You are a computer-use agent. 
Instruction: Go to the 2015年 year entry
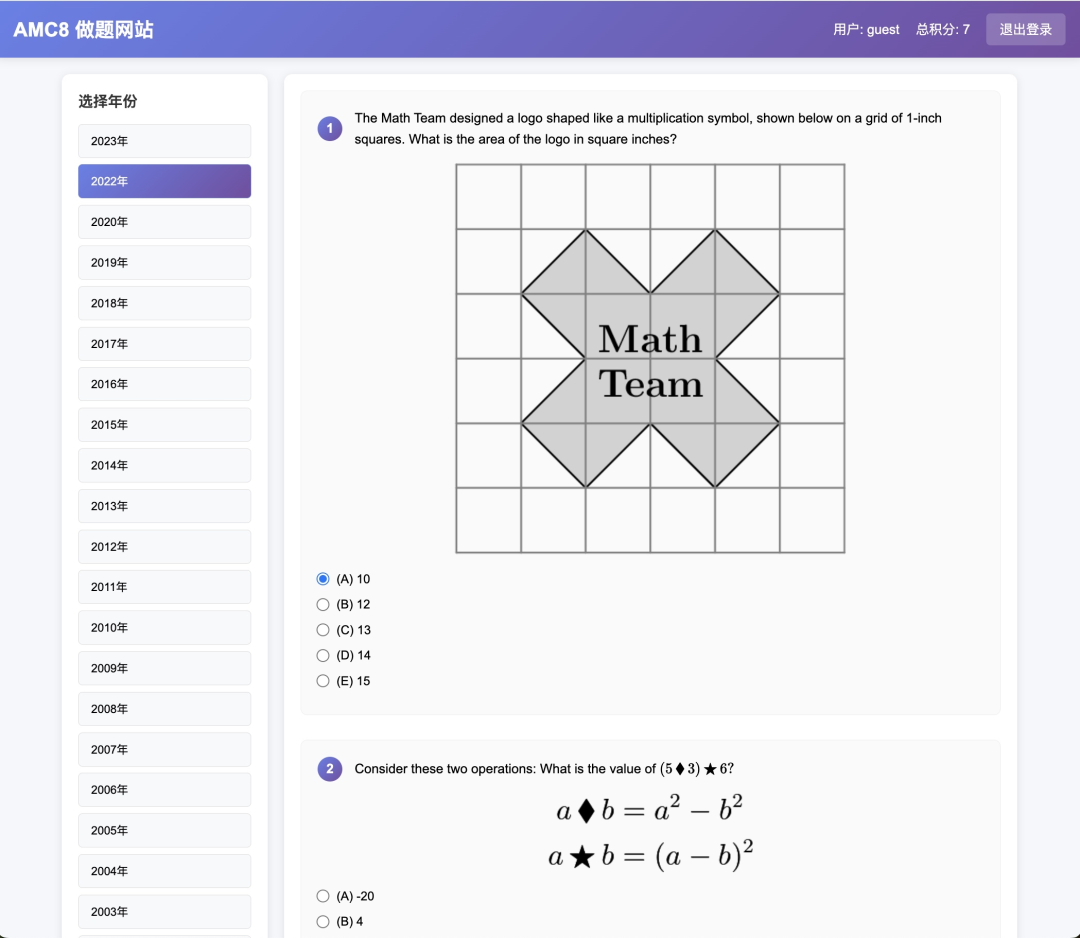[x=164, y=425]
